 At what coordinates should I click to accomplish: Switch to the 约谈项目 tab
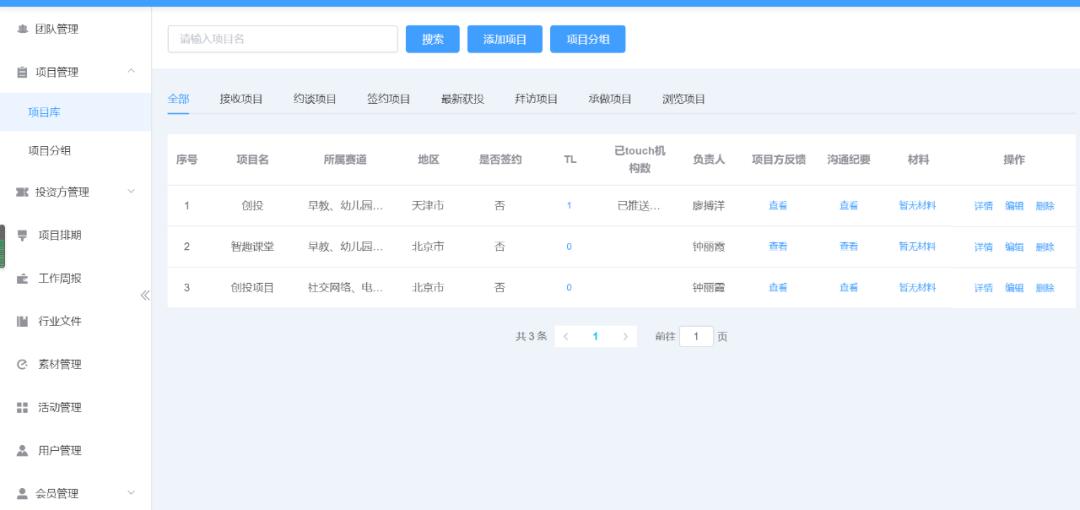coord(315,99)
